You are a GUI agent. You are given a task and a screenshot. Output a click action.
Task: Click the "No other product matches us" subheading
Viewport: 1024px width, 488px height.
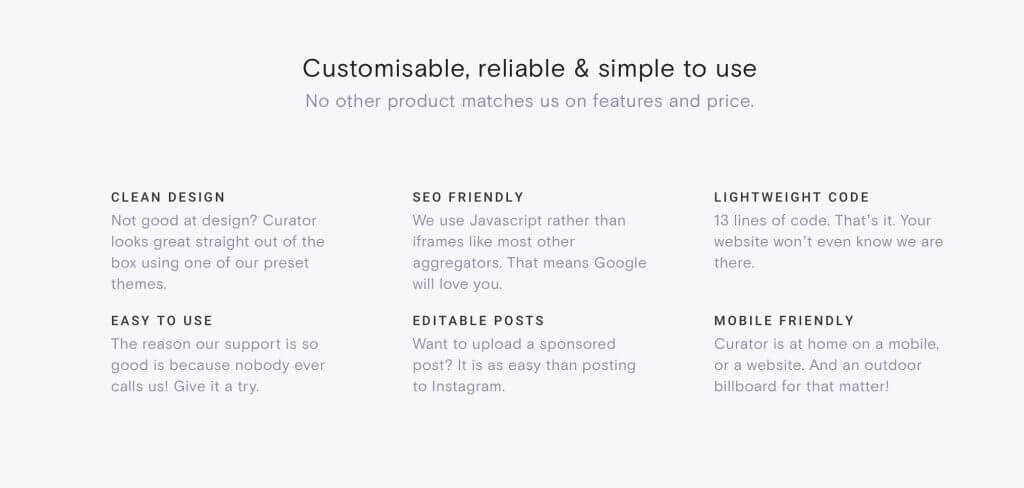pyautogui.click(x=529, y=101)
